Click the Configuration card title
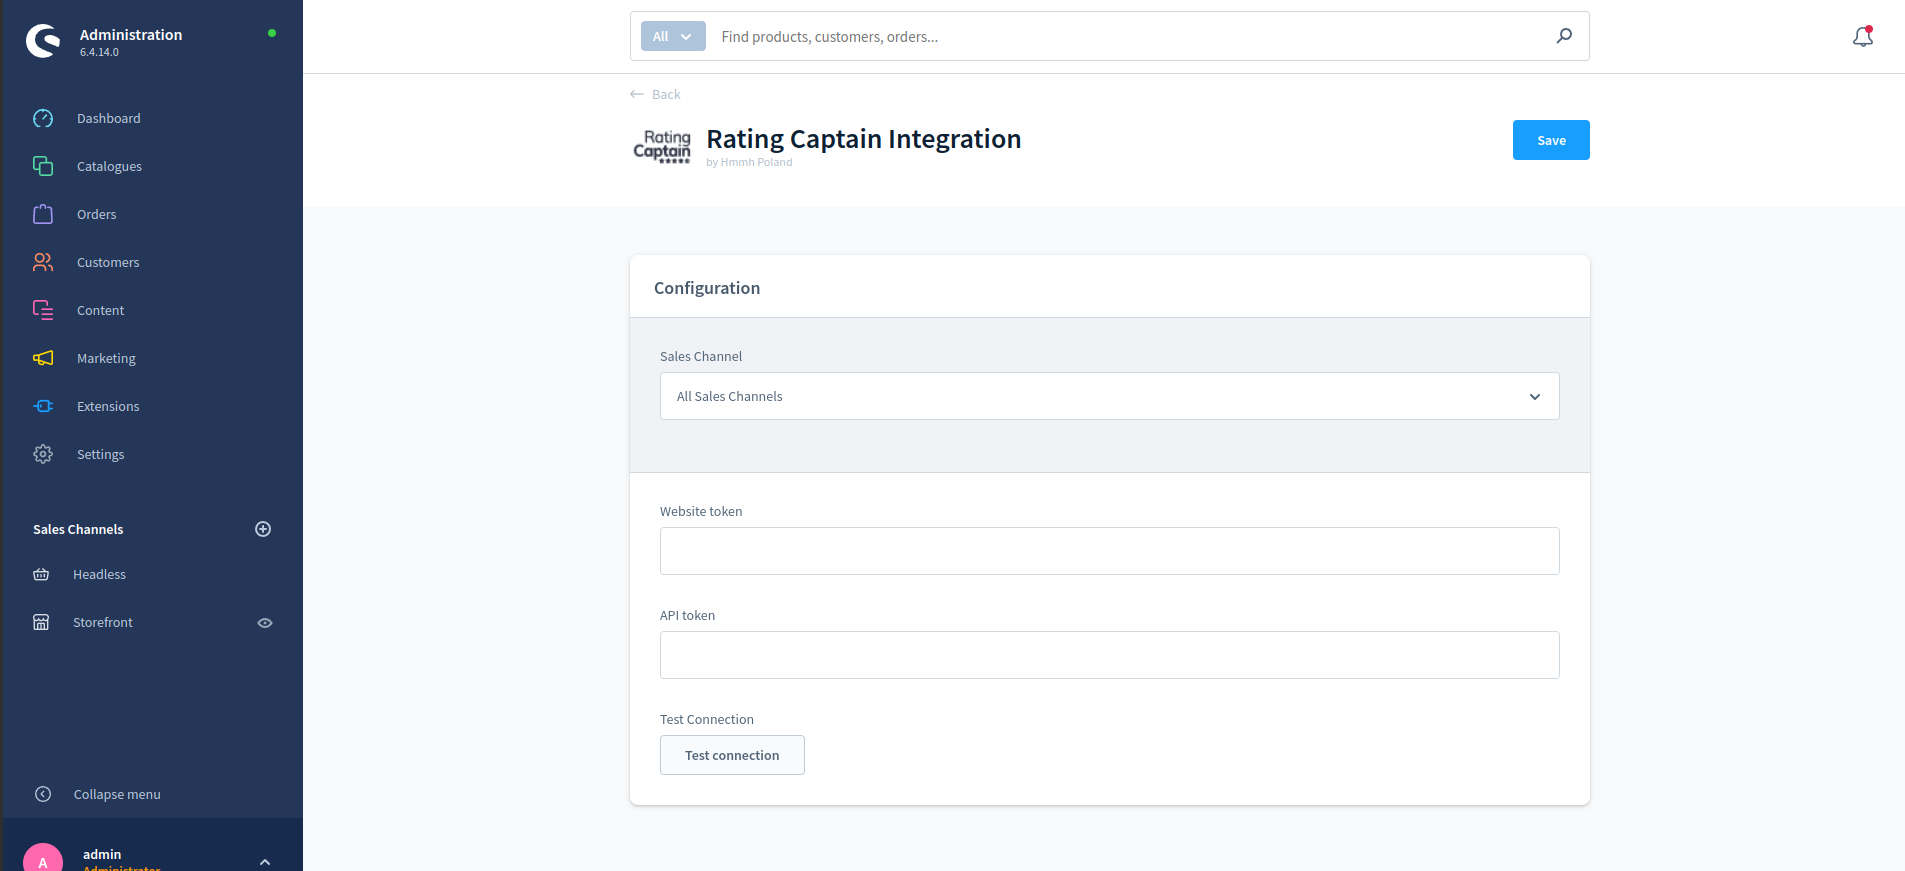 click(707, 288)
